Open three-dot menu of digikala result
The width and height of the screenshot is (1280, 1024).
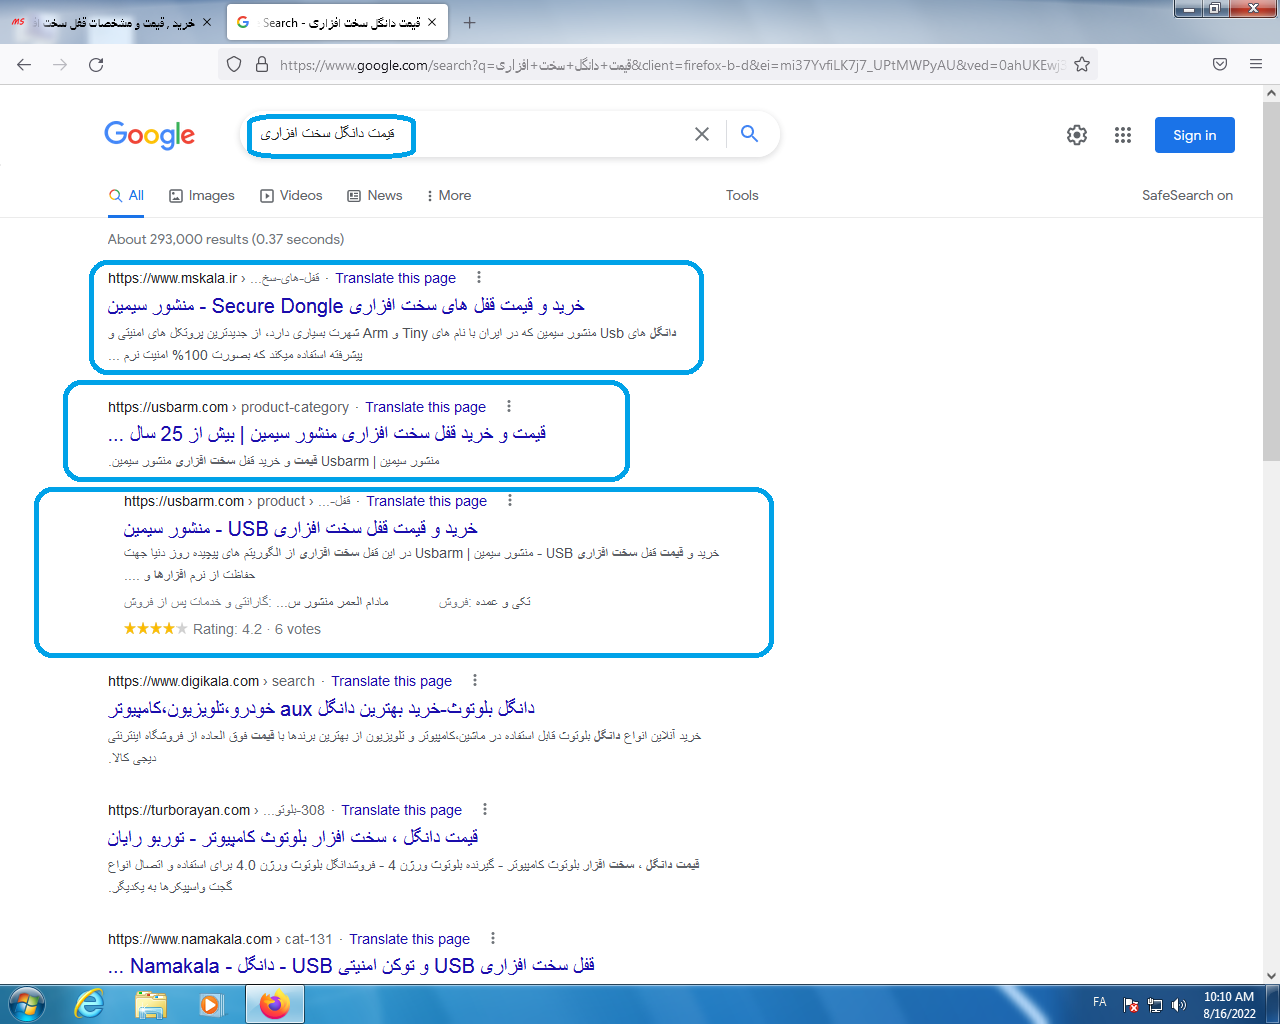475,680
